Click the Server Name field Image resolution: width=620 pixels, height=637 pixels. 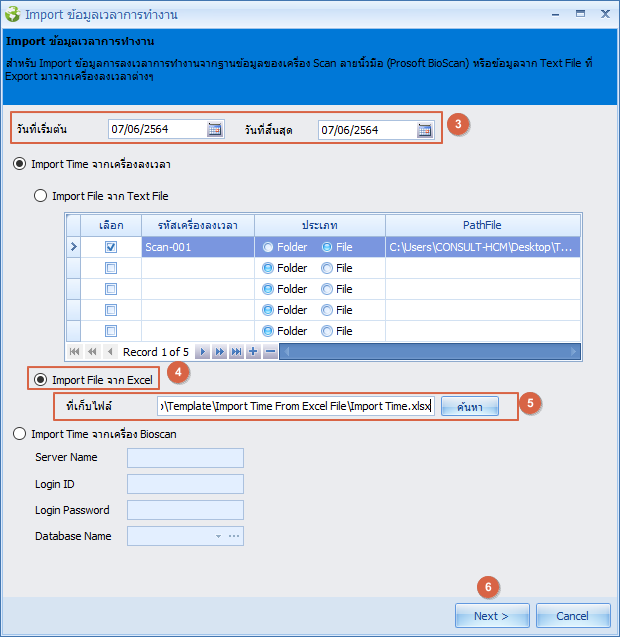(185, 458)
